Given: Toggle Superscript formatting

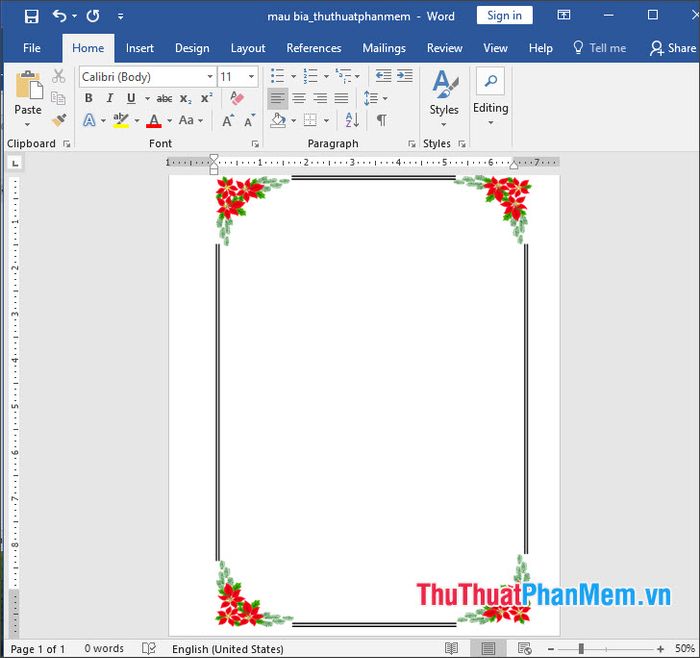Looking at the screenshot, I should tap(206, 98).
